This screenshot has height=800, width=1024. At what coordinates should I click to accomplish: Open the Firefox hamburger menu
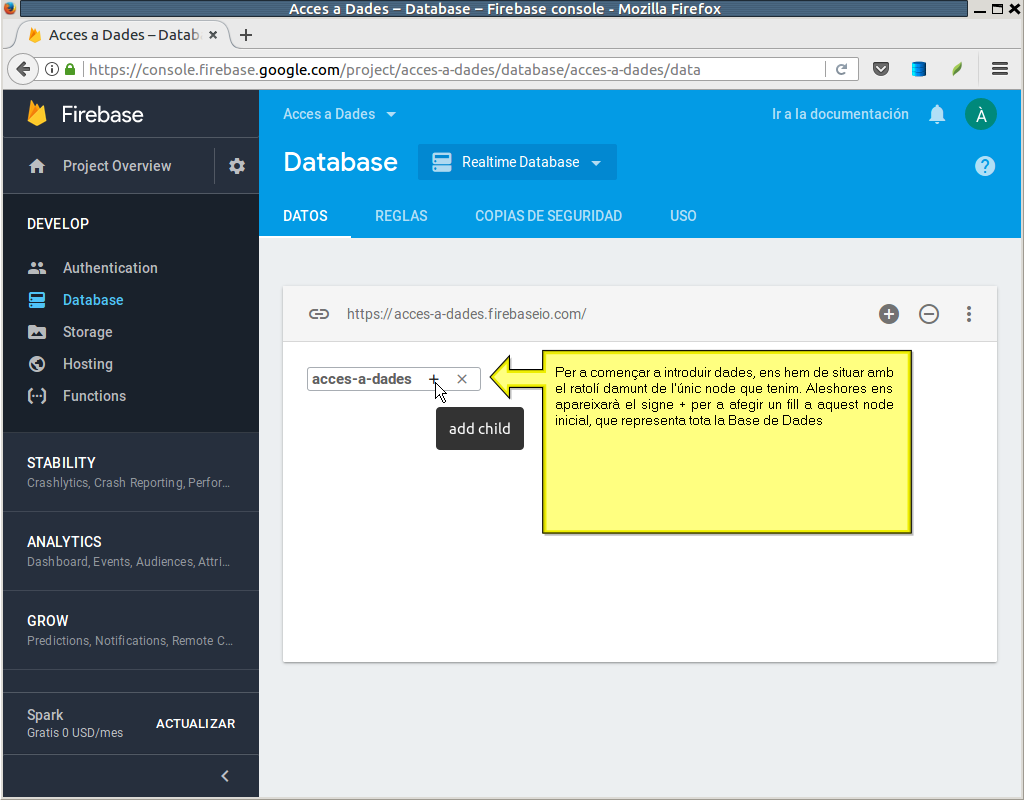pos(1000,69)
